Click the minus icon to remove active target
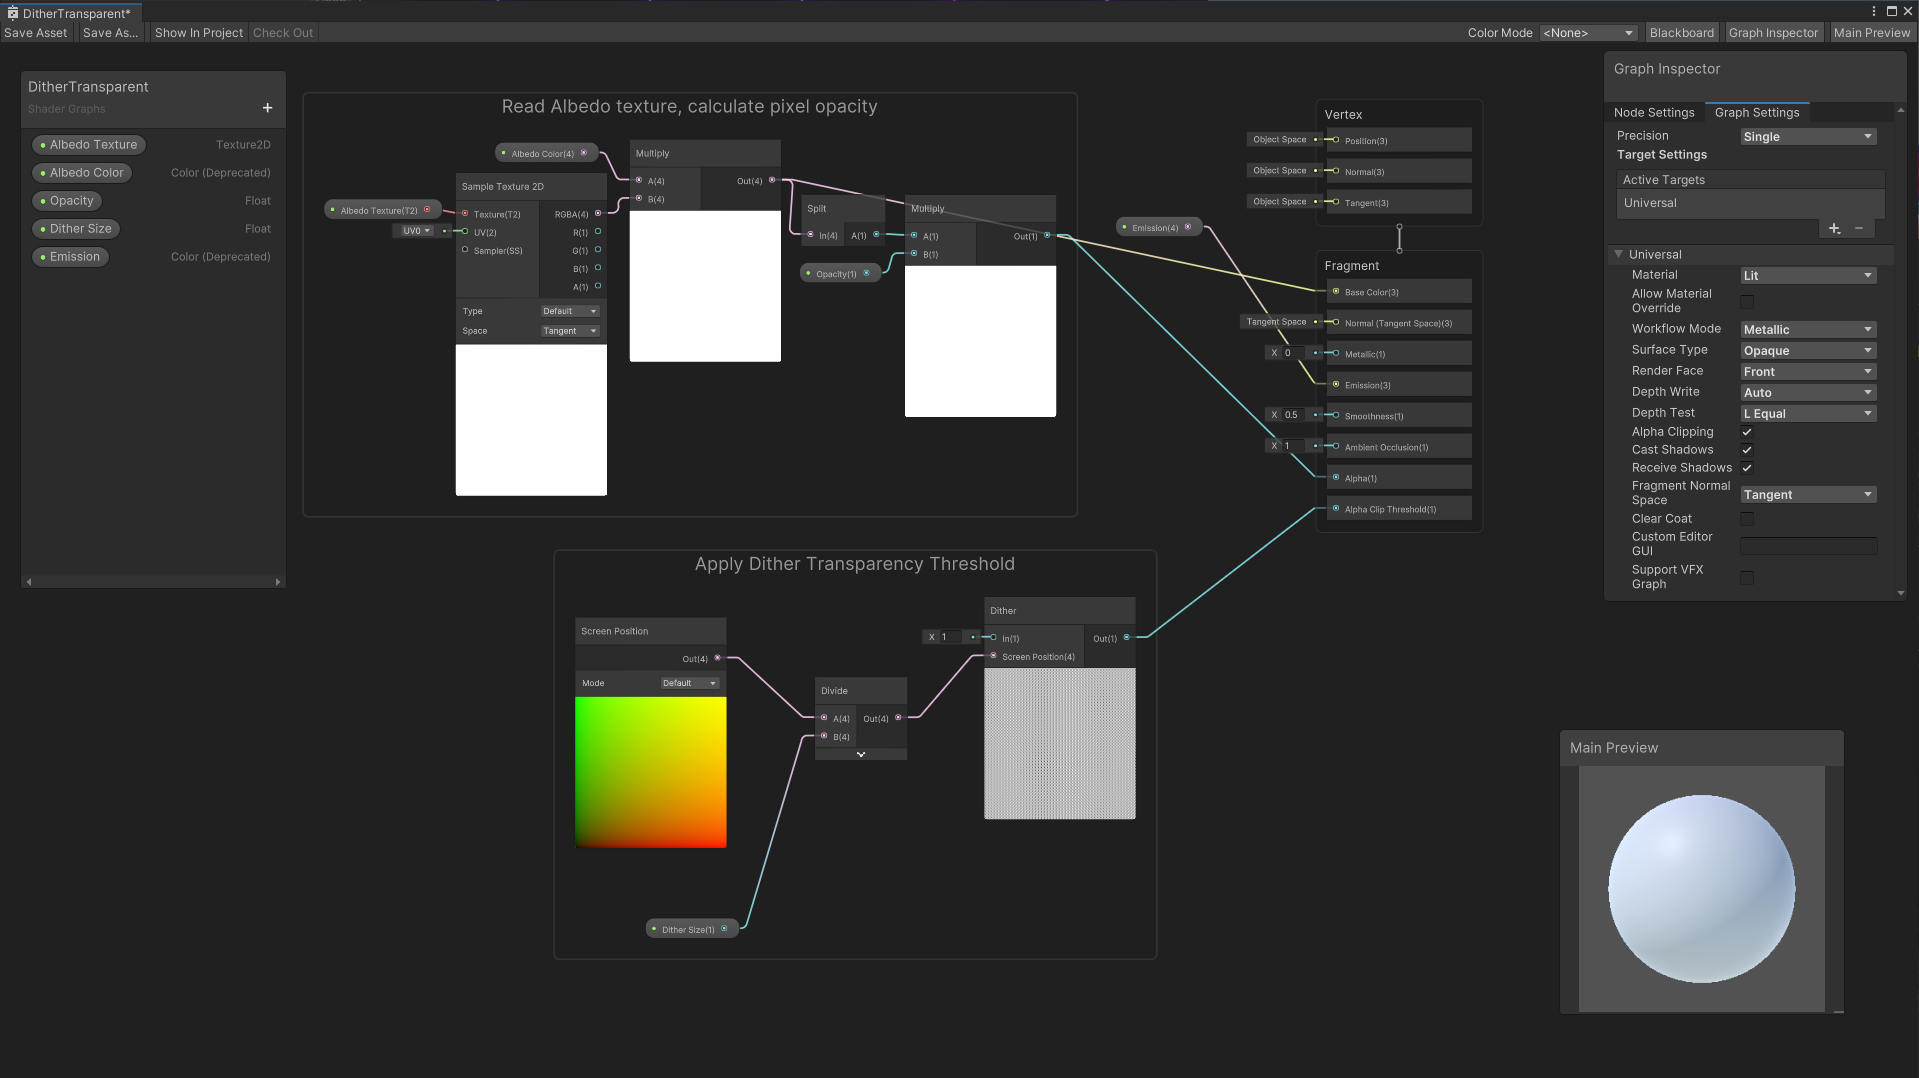Screen dimensions: 1919x1078 coord(1858,228)
